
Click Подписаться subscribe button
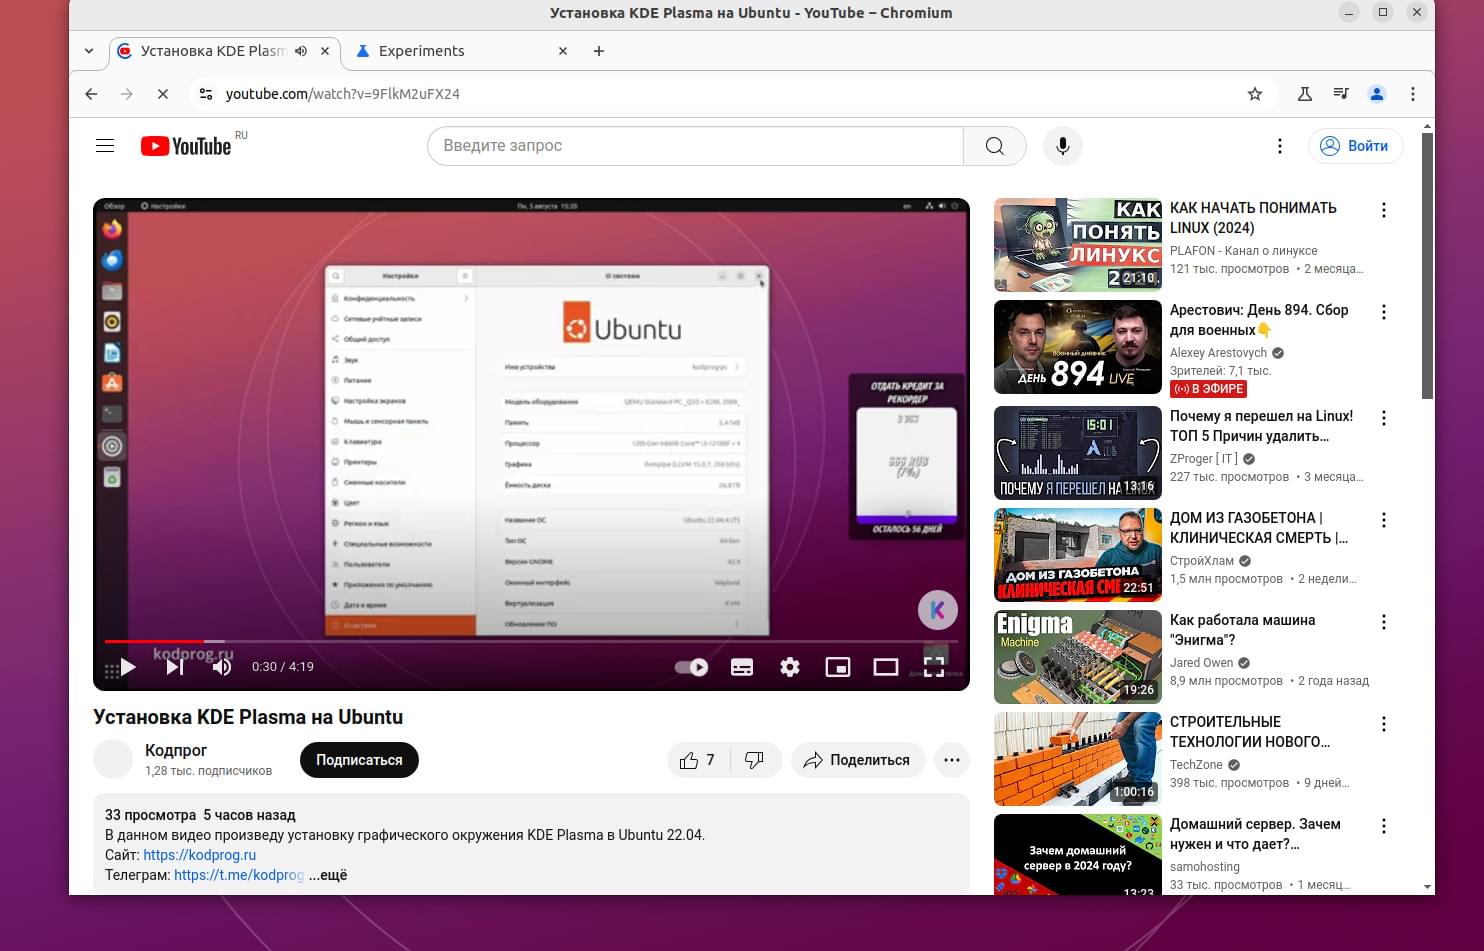(359, 760)
